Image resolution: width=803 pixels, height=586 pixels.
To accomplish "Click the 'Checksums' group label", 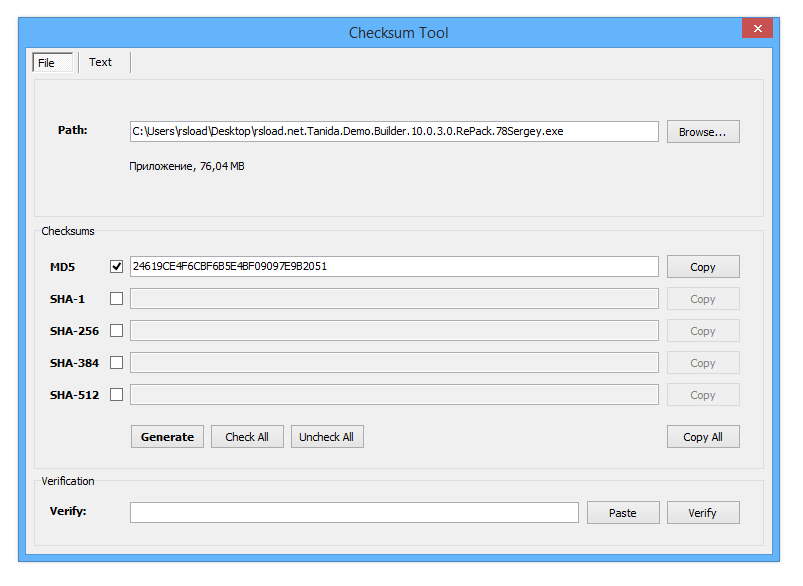I will [x=68, y=231].
